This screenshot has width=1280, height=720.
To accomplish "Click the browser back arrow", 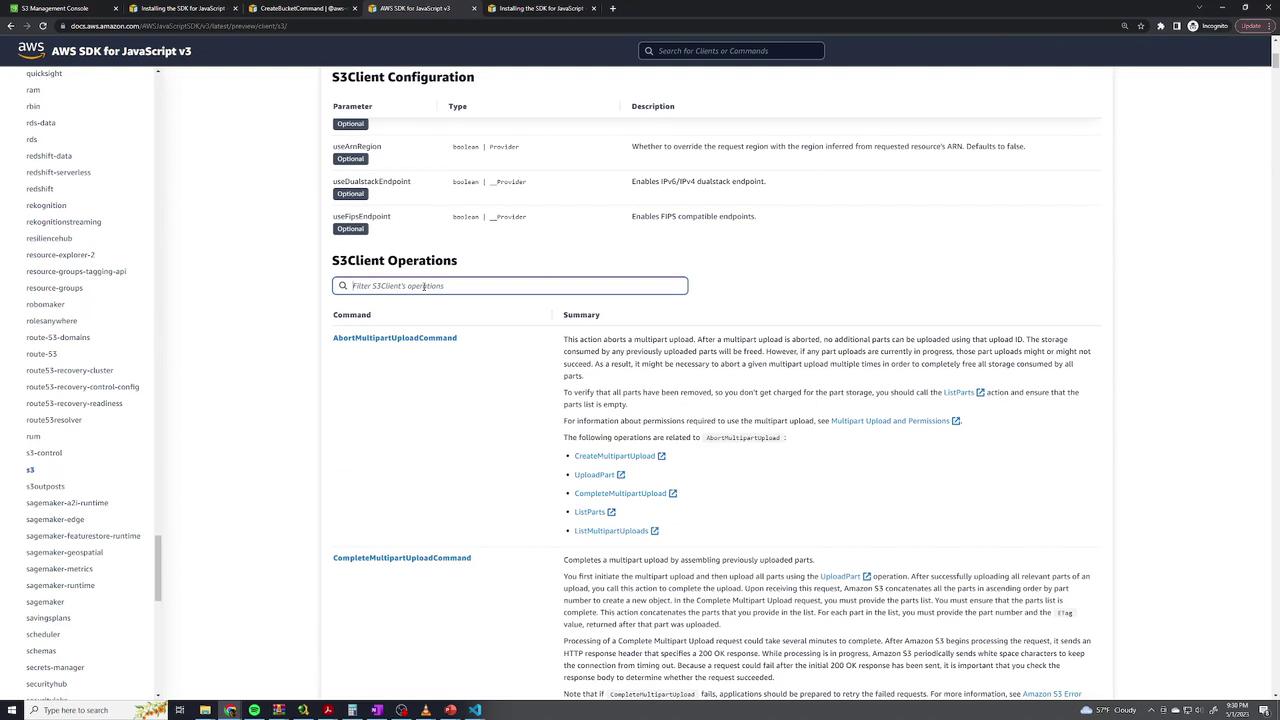I will (x=13, y=26).
